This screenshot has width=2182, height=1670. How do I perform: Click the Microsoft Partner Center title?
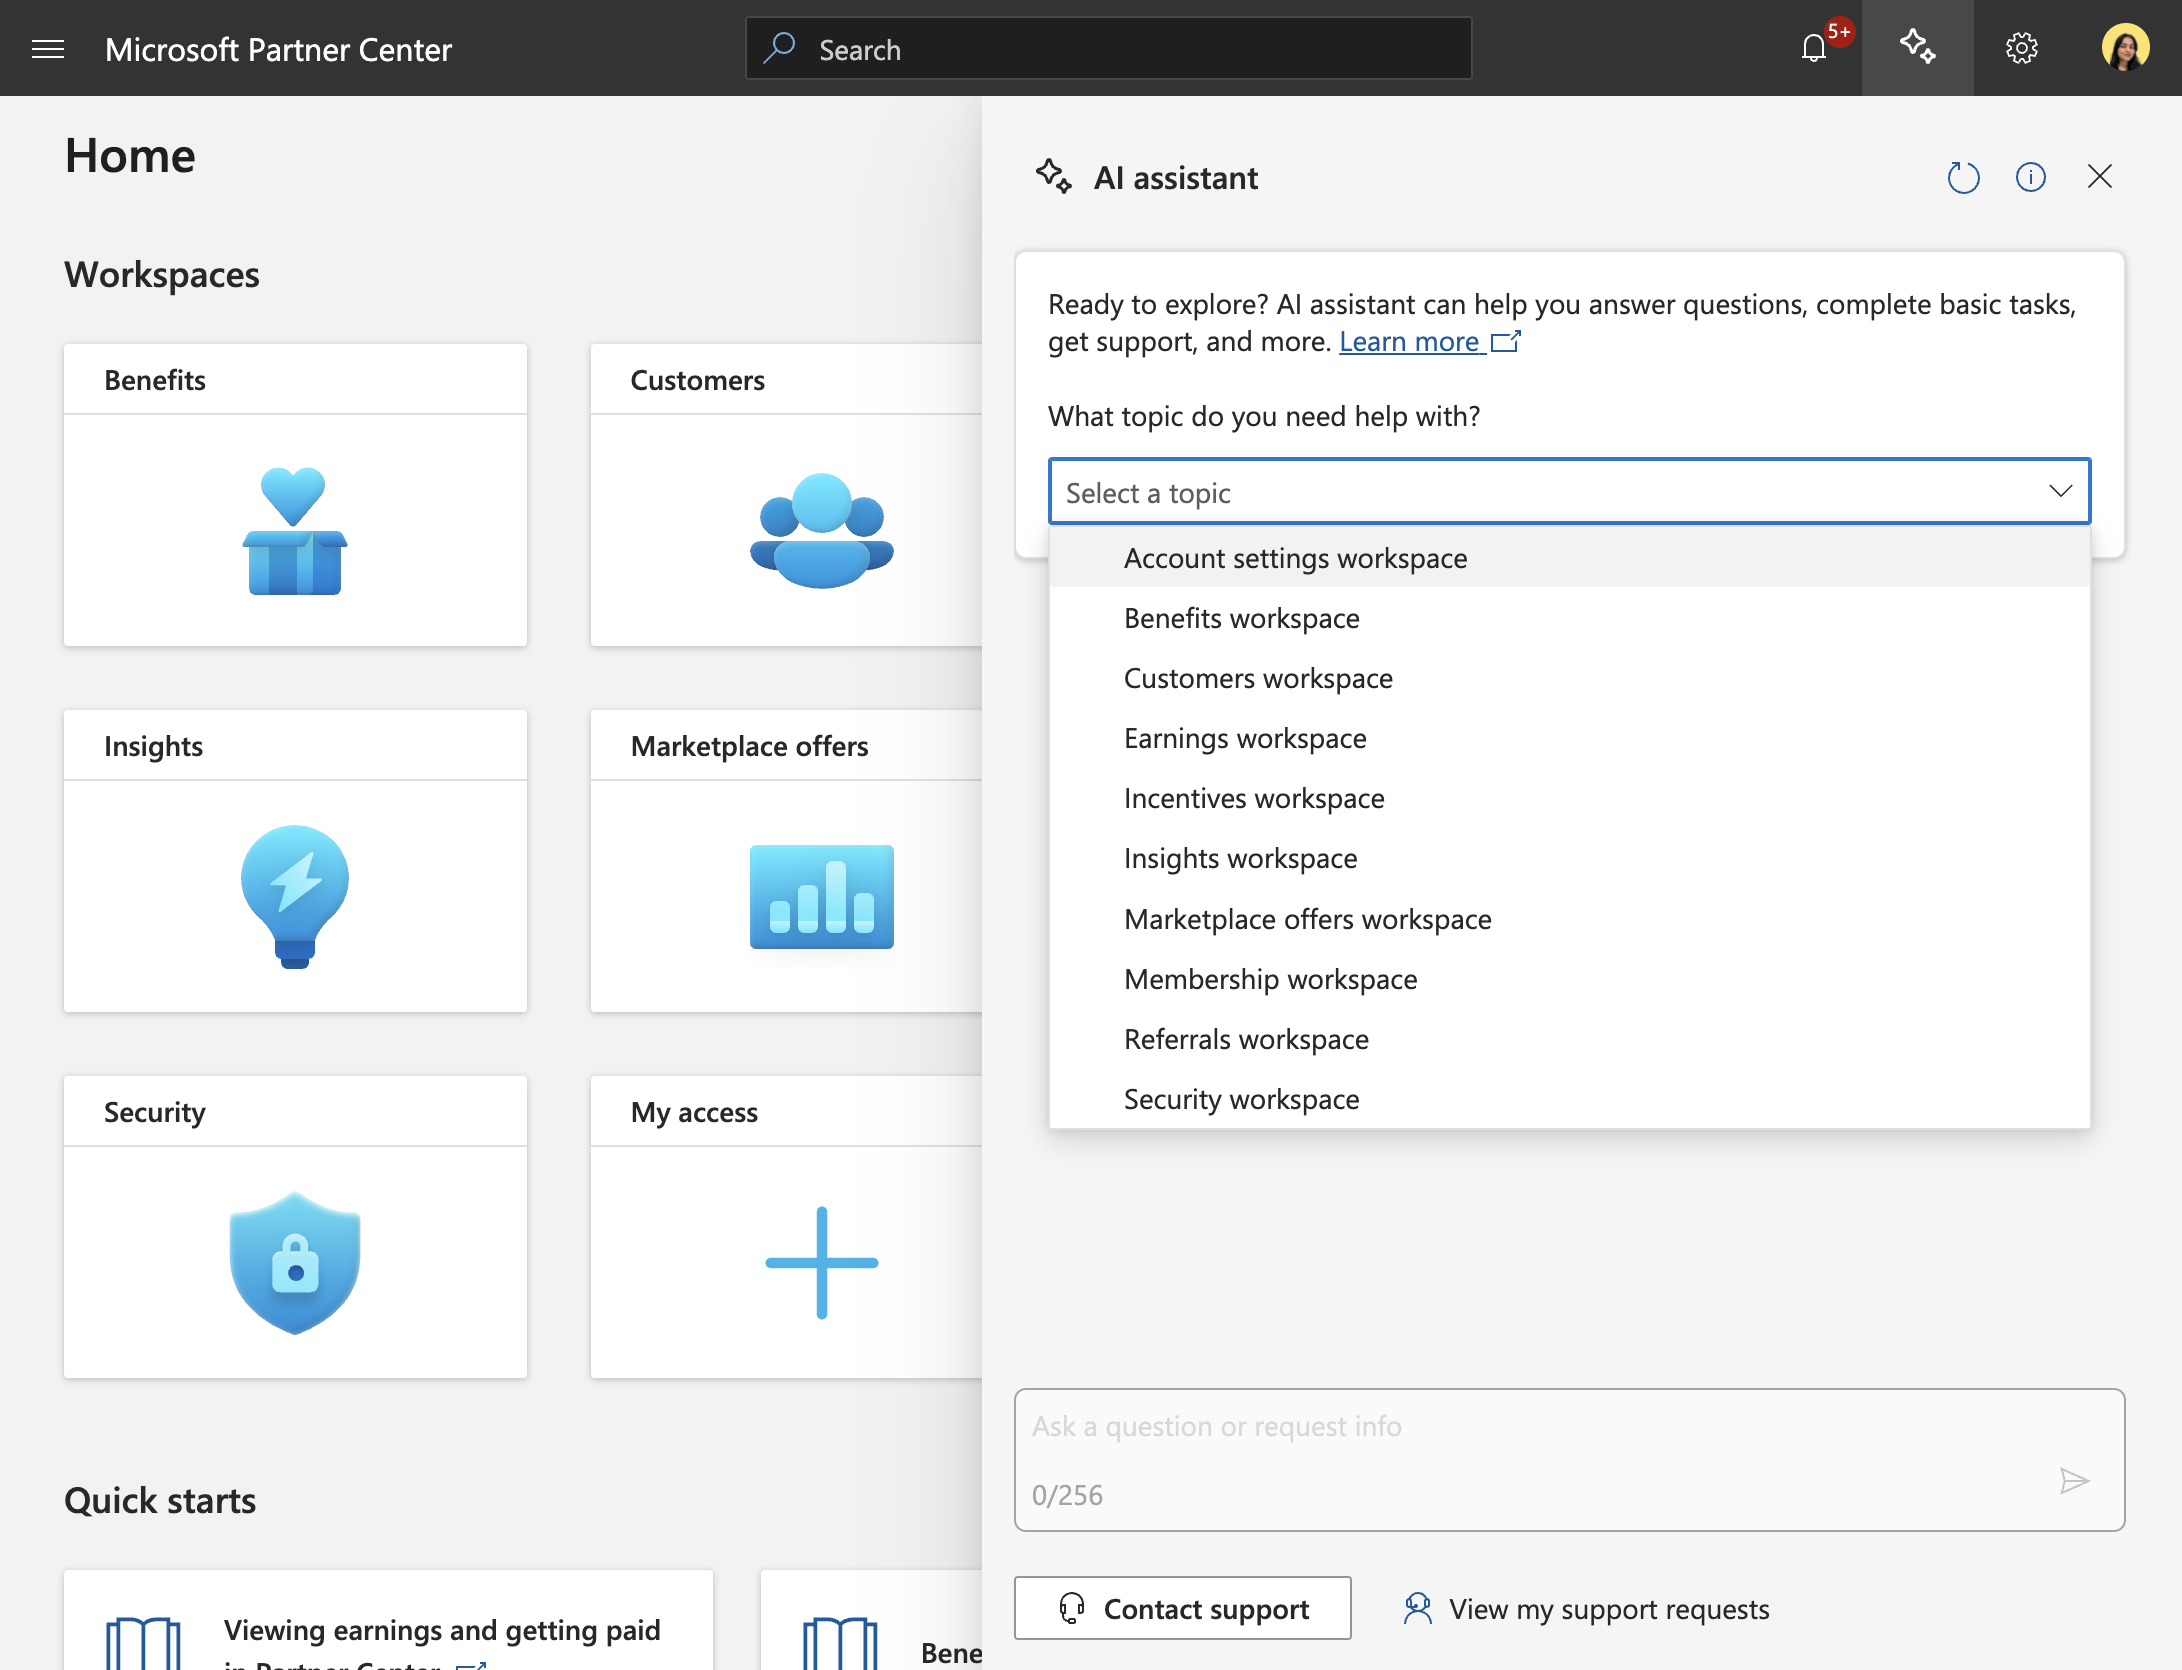278,49
